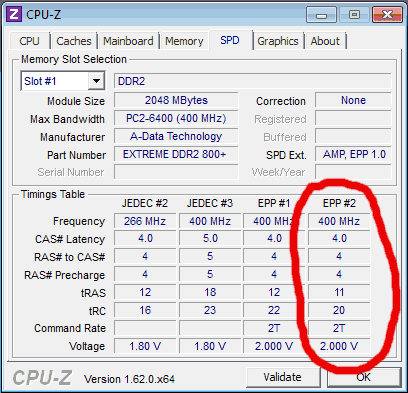408x393 pixels.
Task: Open the Caches tab
Action: [x=74, y=41]
